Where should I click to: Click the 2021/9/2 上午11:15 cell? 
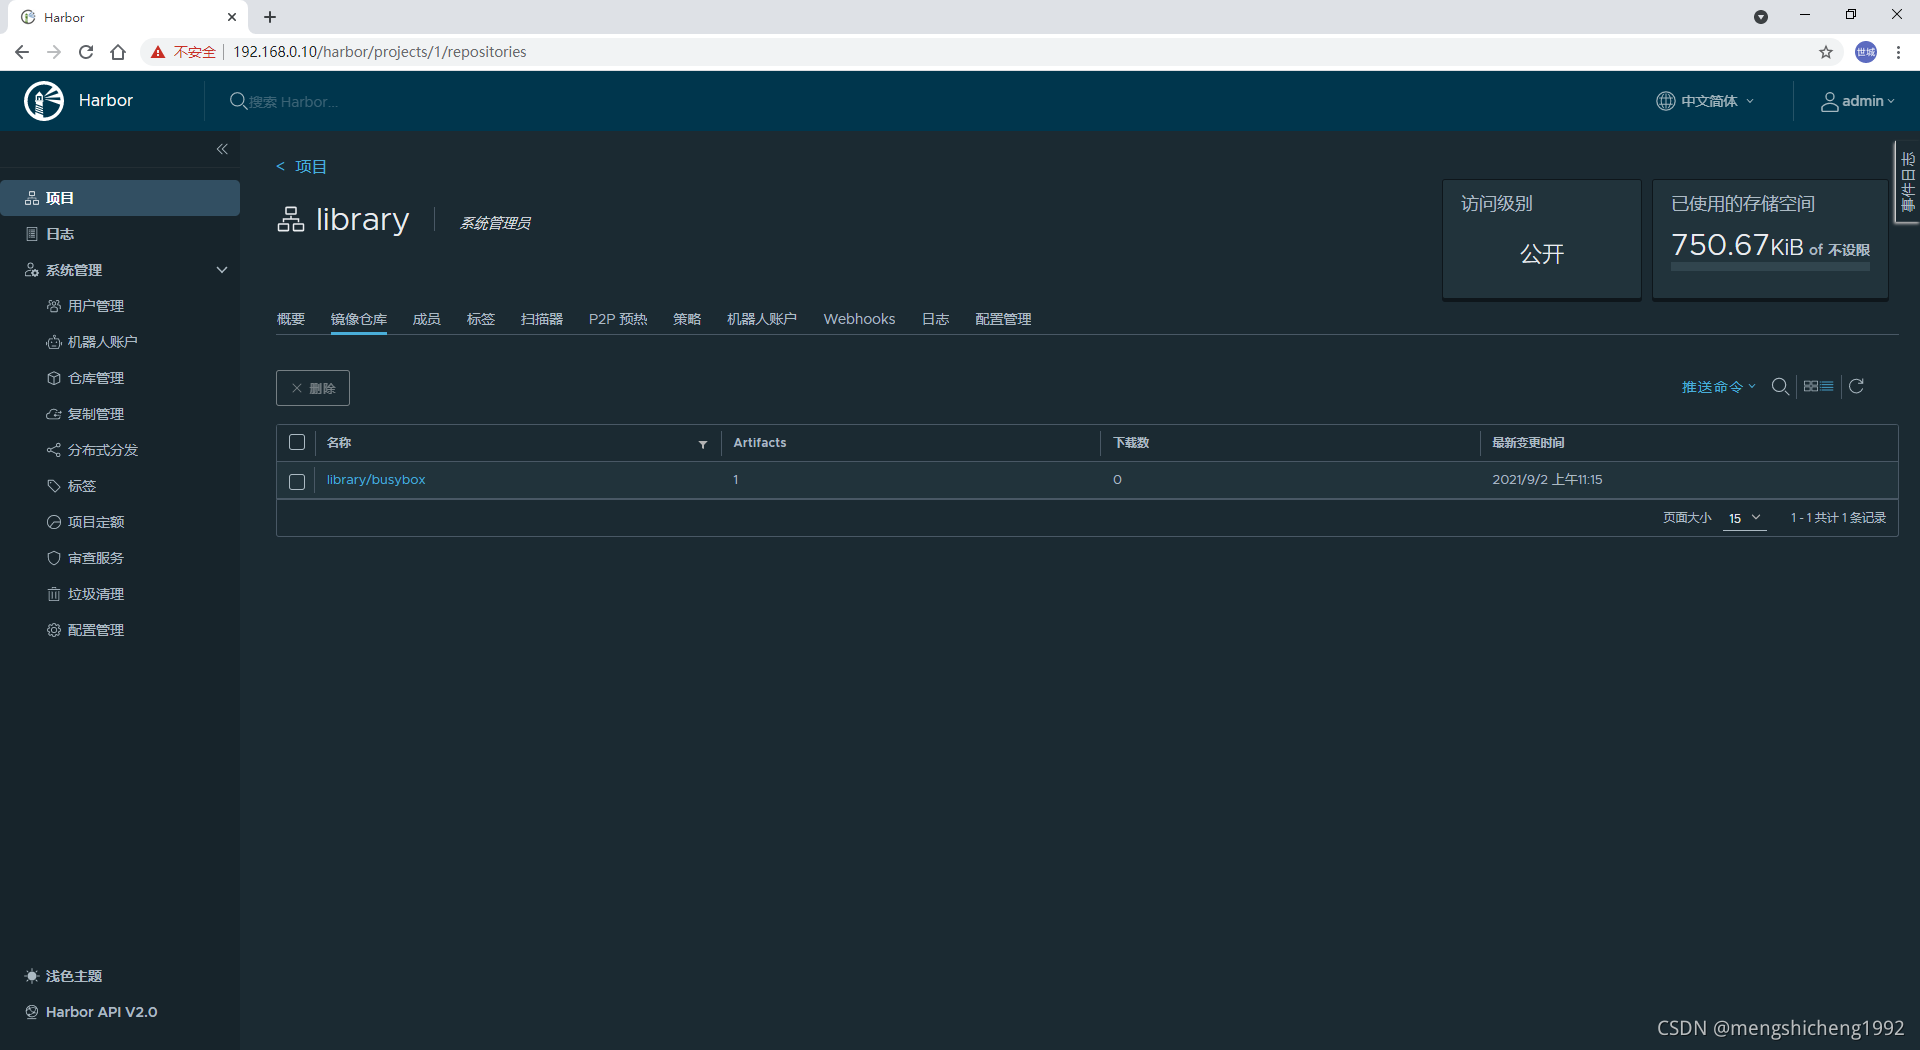(x=1547, y=480)
